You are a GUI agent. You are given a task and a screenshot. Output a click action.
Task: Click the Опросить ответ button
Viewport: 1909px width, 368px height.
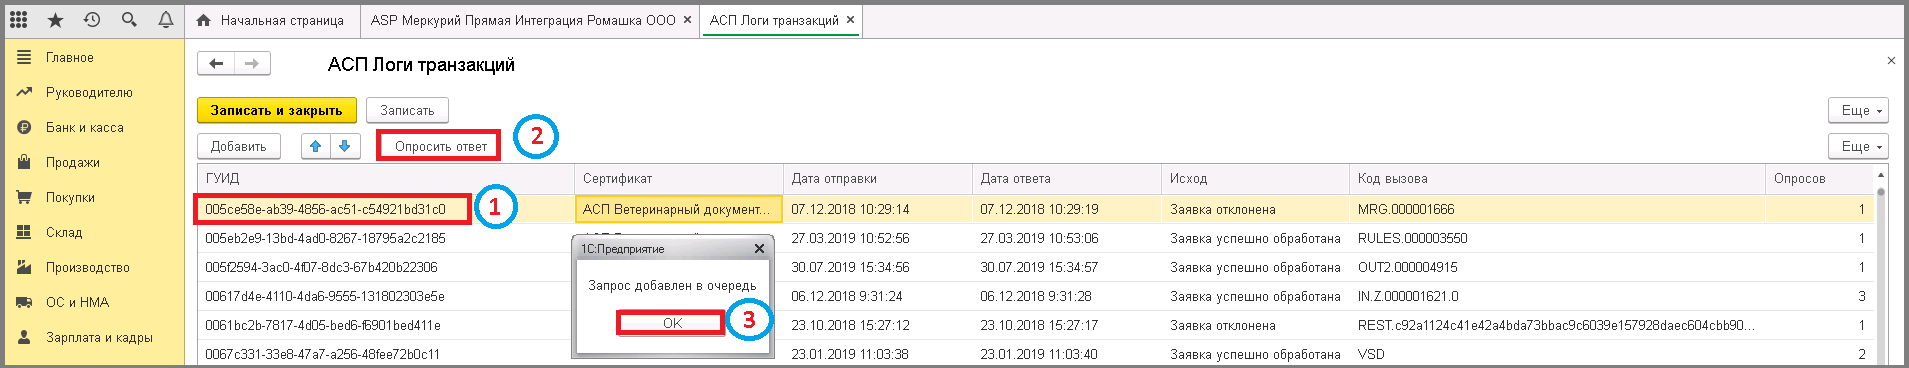click(440, 146)
